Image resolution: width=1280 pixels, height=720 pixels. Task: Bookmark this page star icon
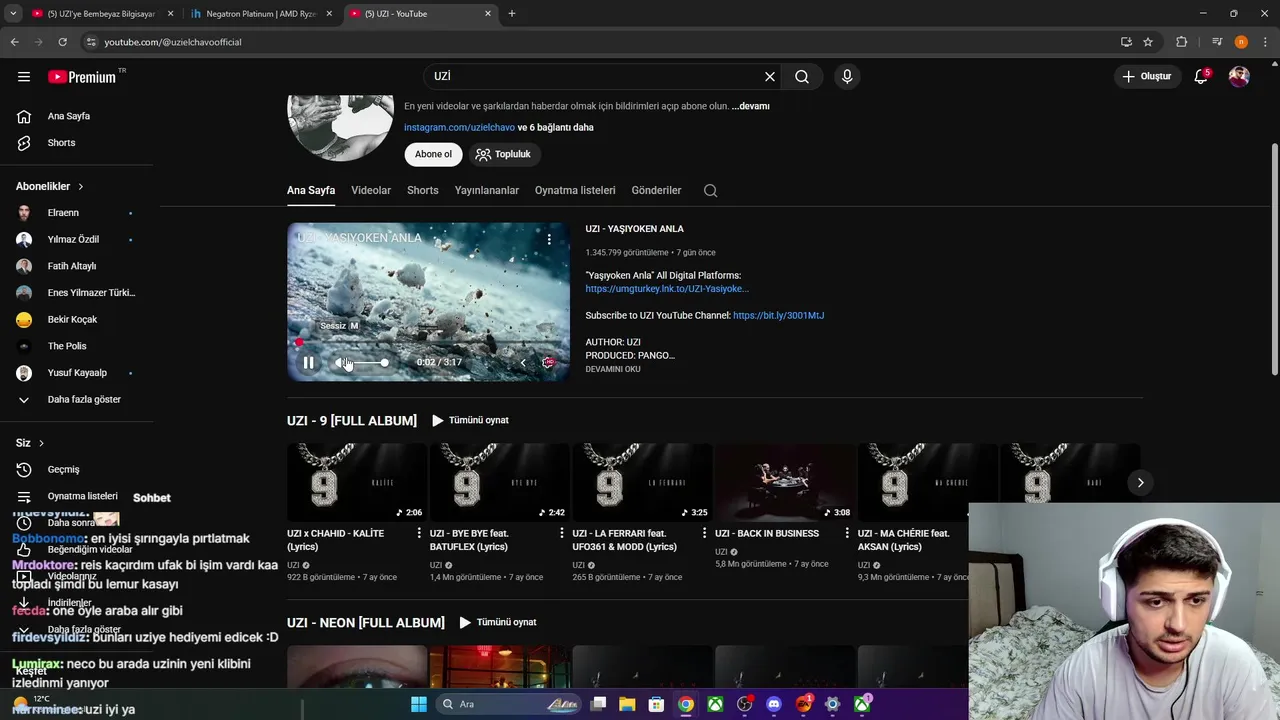[1148, 42]
